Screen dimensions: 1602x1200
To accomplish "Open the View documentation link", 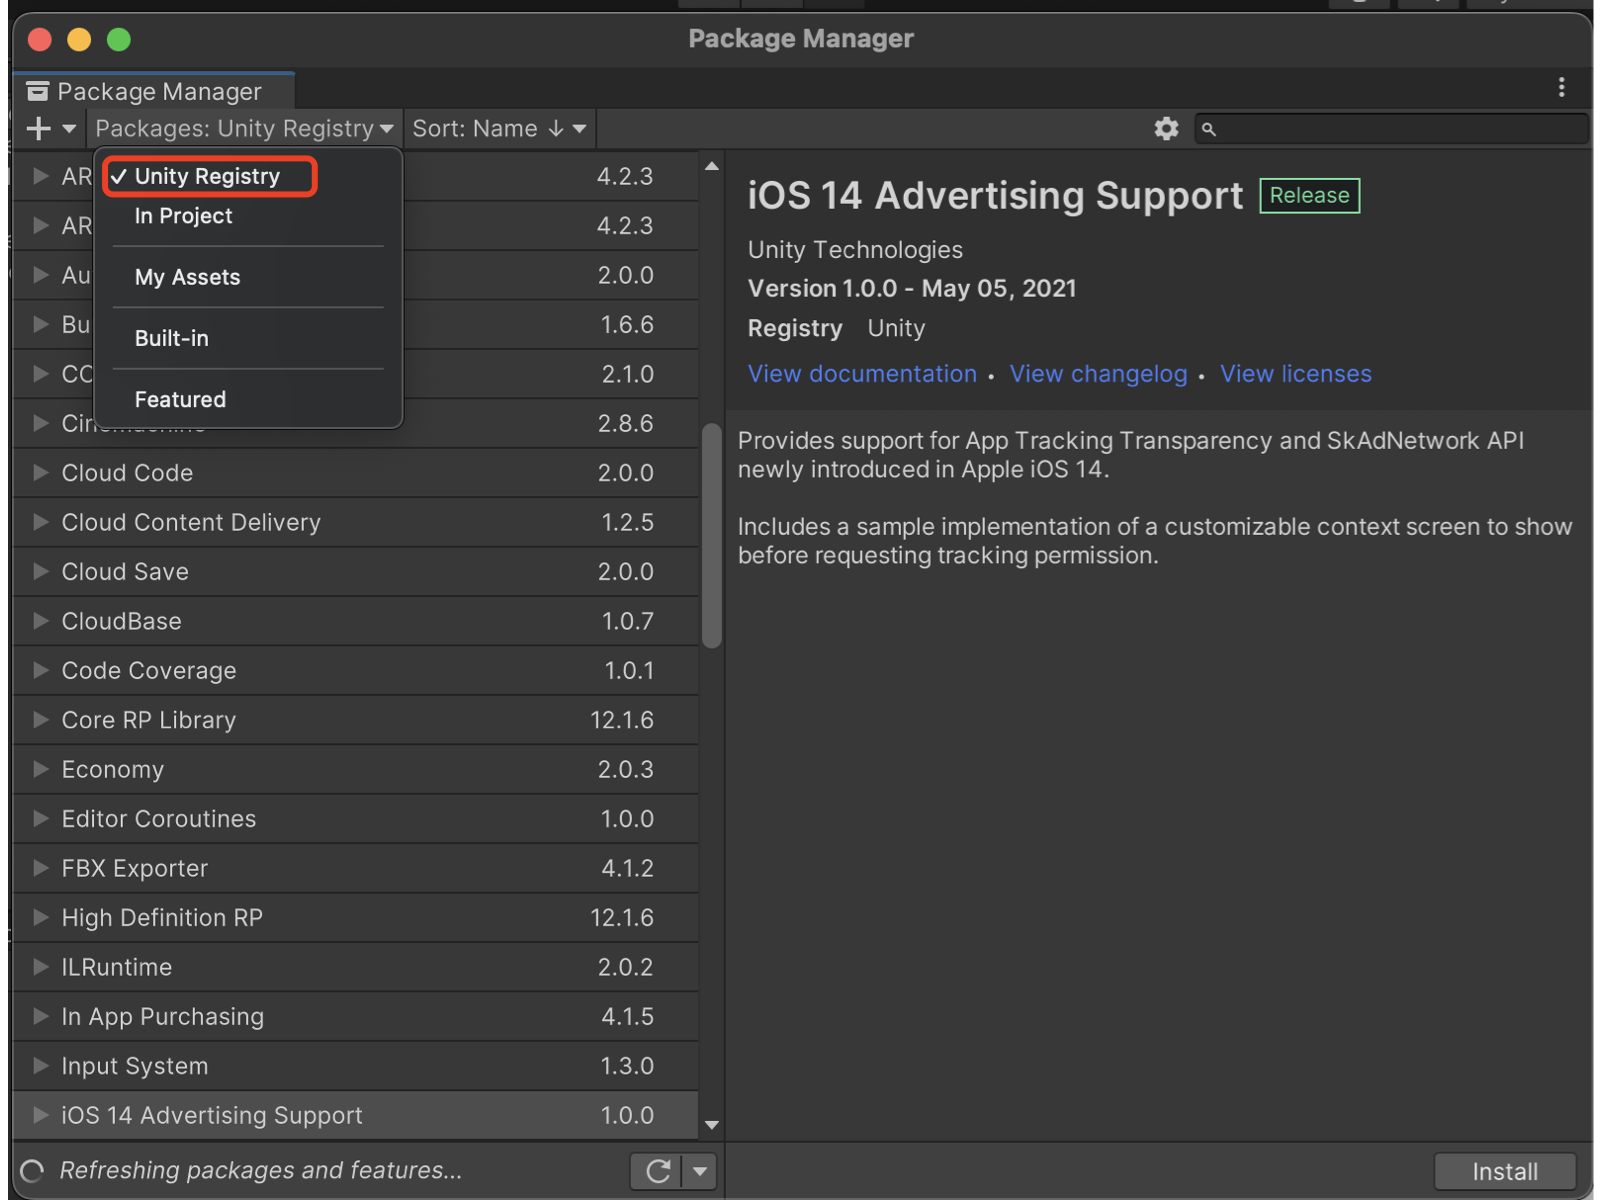I will pyautogui.click(x=862, y=374).
